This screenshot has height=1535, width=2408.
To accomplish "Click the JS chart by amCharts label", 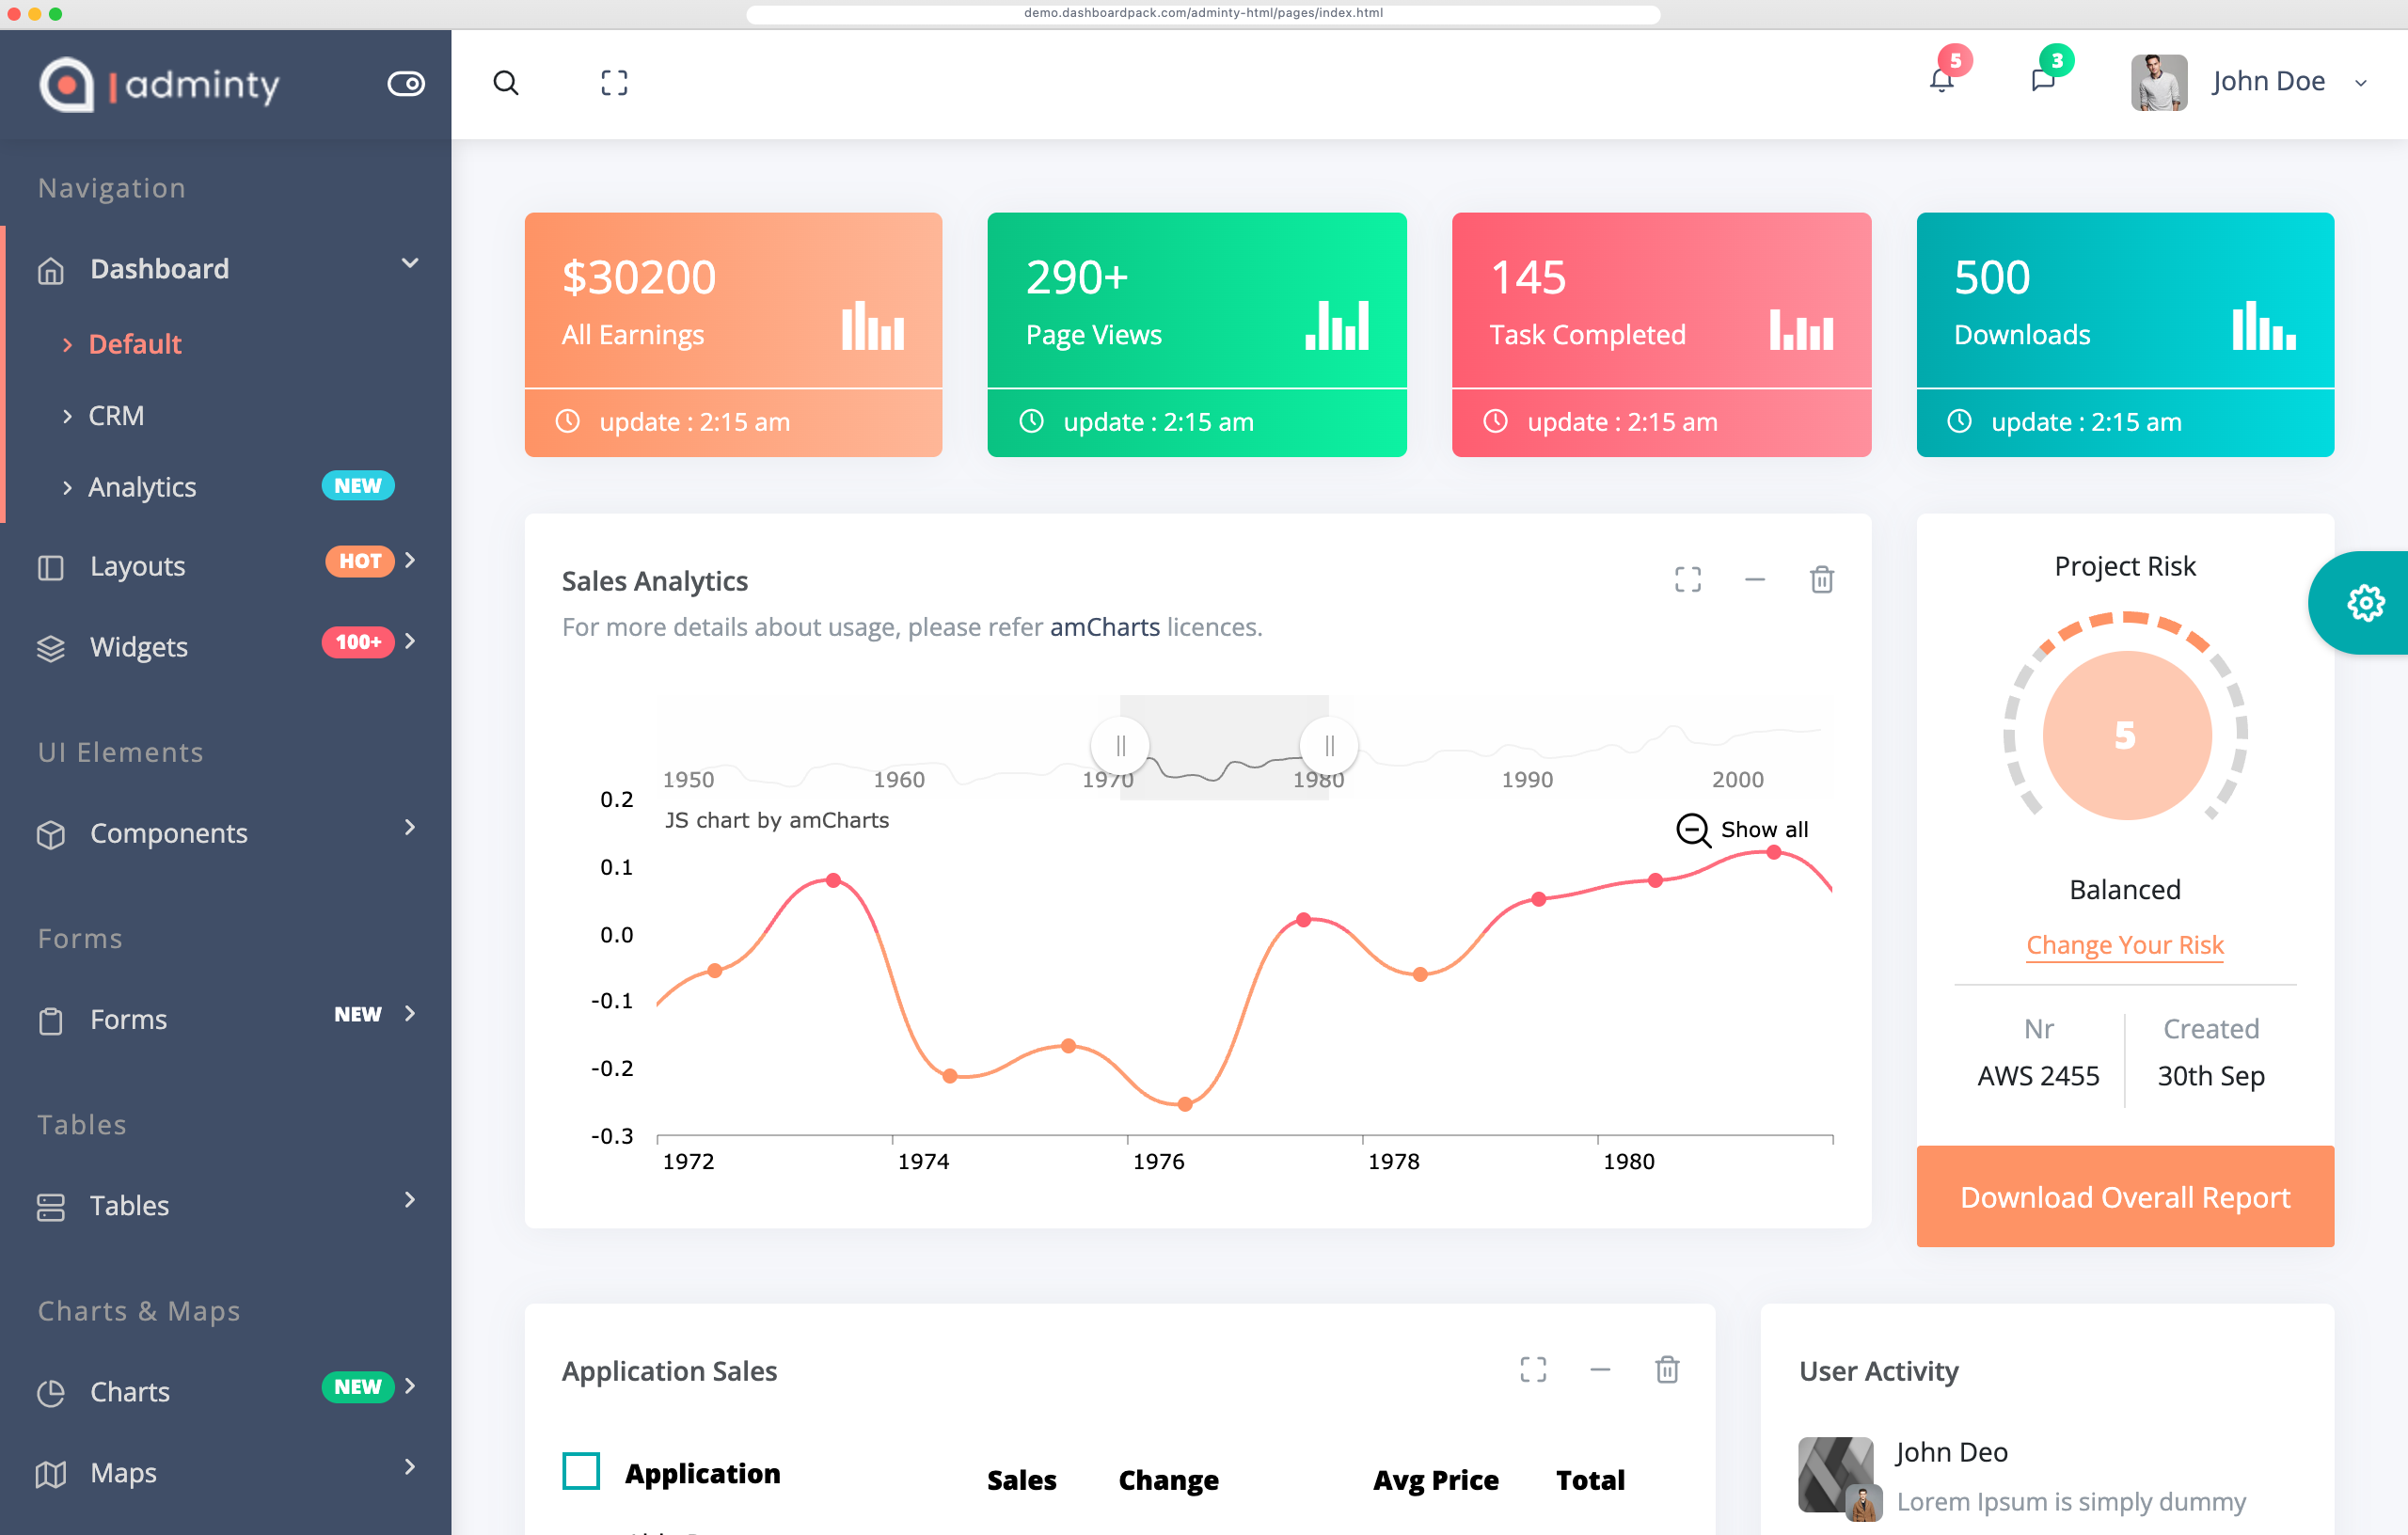I will (777, 821).
